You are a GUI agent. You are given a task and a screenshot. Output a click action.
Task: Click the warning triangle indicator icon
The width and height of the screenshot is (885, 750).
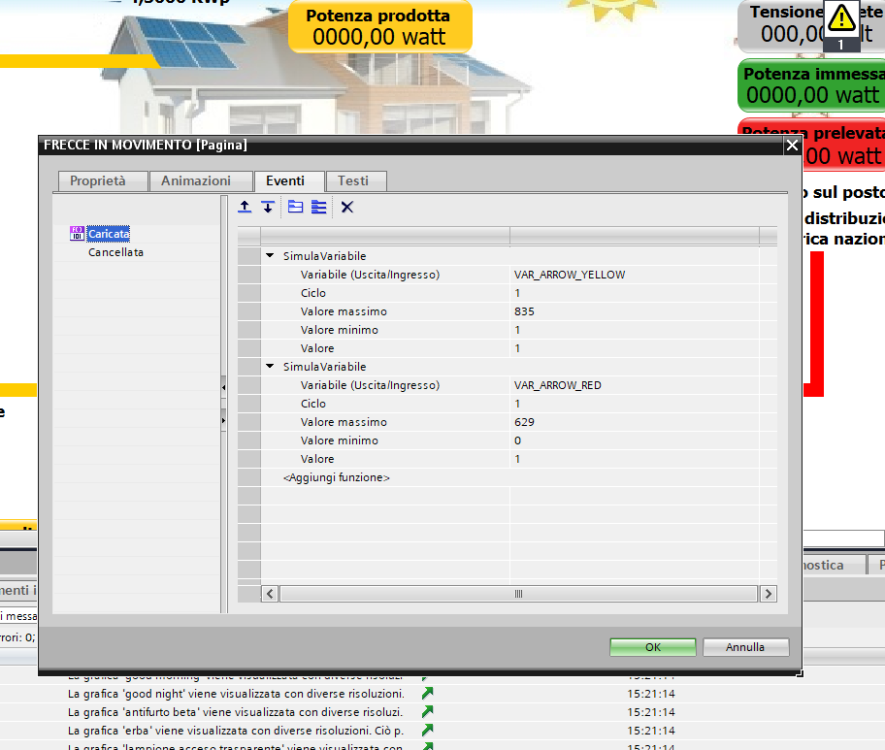[x=842, y=18]
